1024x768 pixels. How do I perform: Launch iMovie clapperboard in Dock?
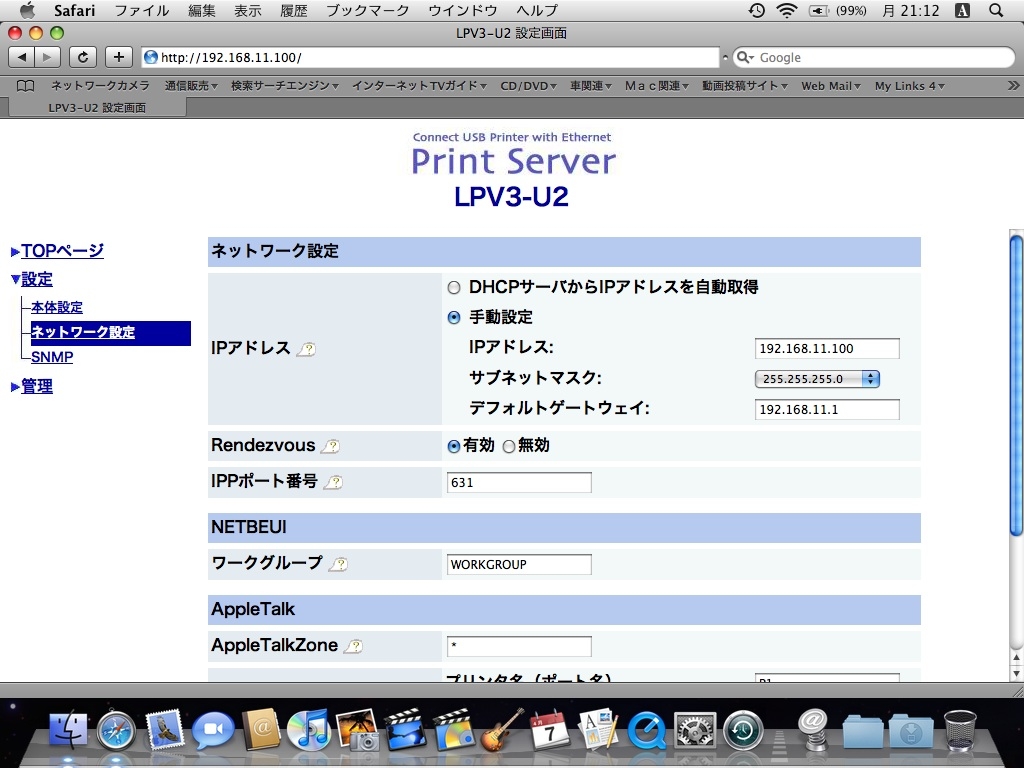pos(405,729)
